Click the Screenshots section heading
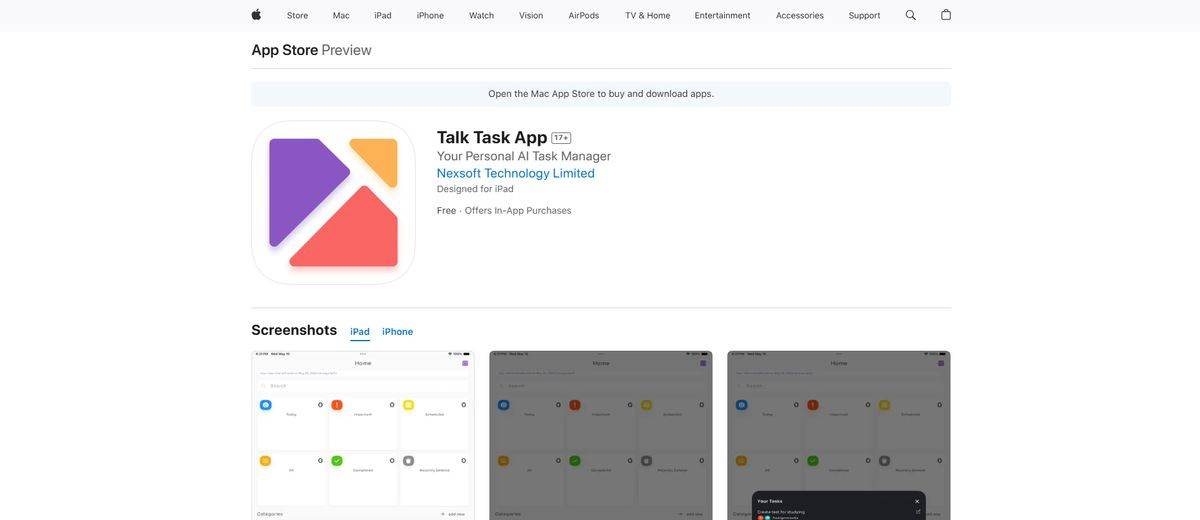 294,330
